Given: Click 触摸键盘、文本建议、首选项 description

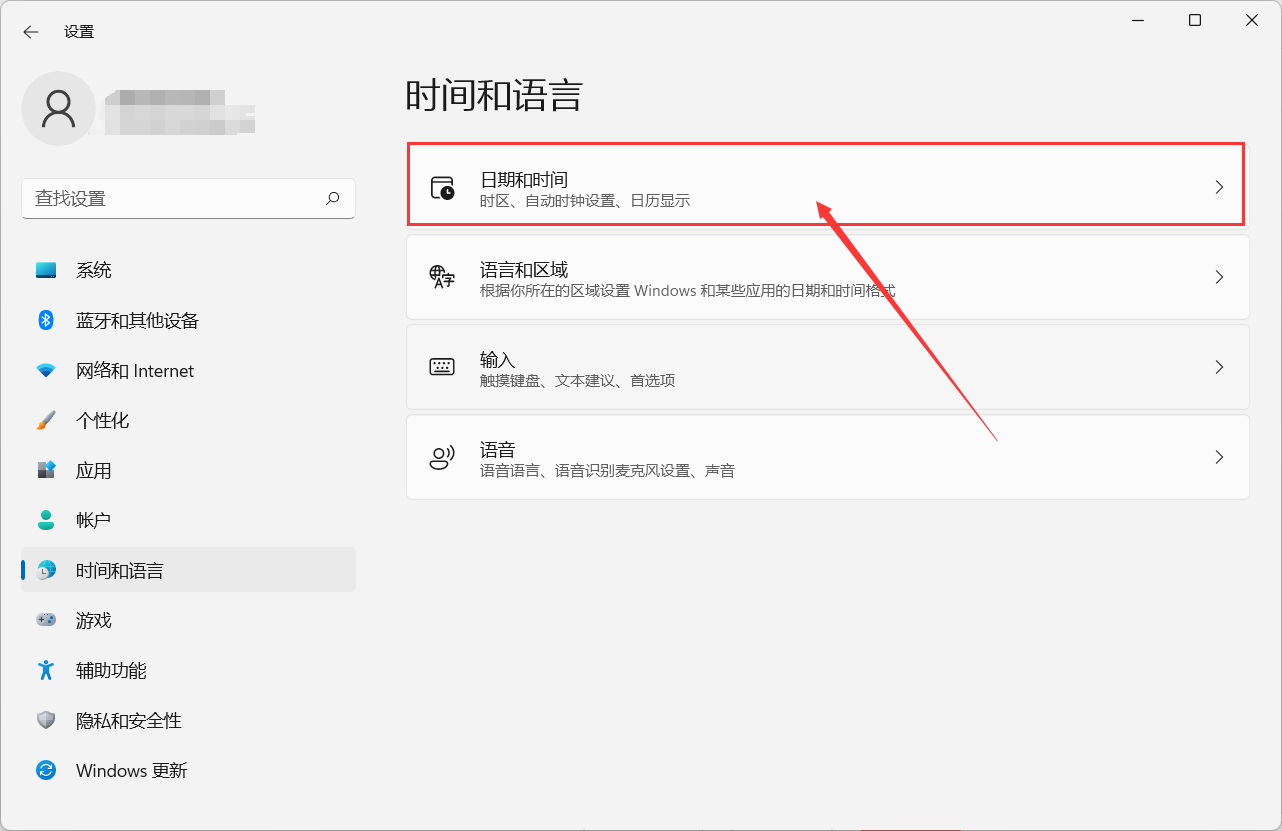Looking at the screenshot, I should [x=577, y=381].
